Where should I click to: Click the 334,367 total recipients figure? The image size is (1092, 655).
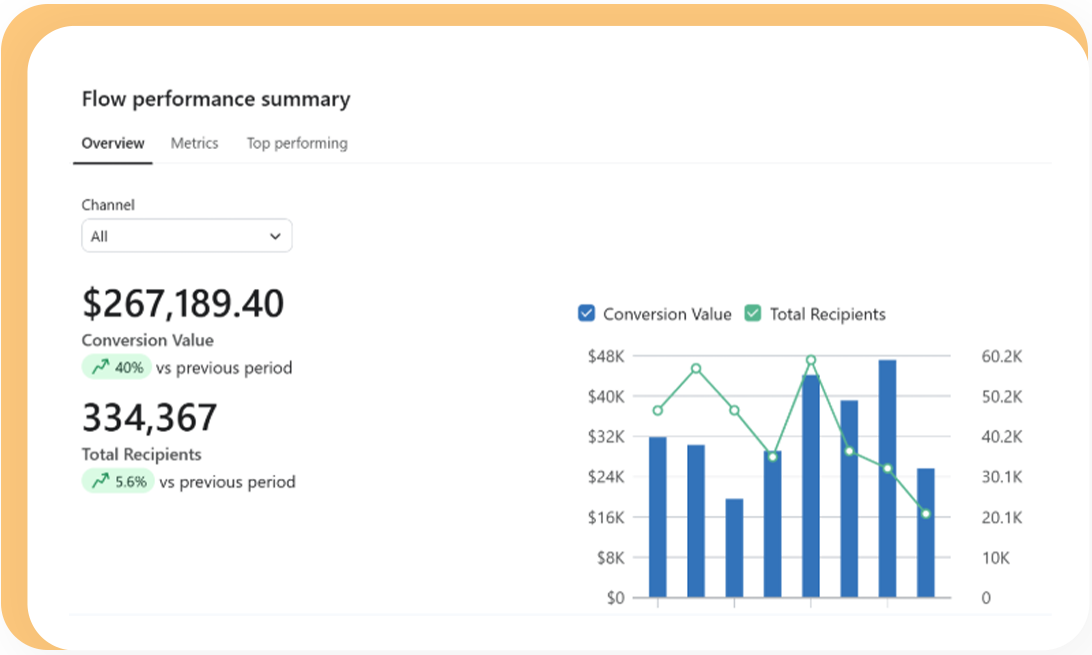(x=149, y=417)
